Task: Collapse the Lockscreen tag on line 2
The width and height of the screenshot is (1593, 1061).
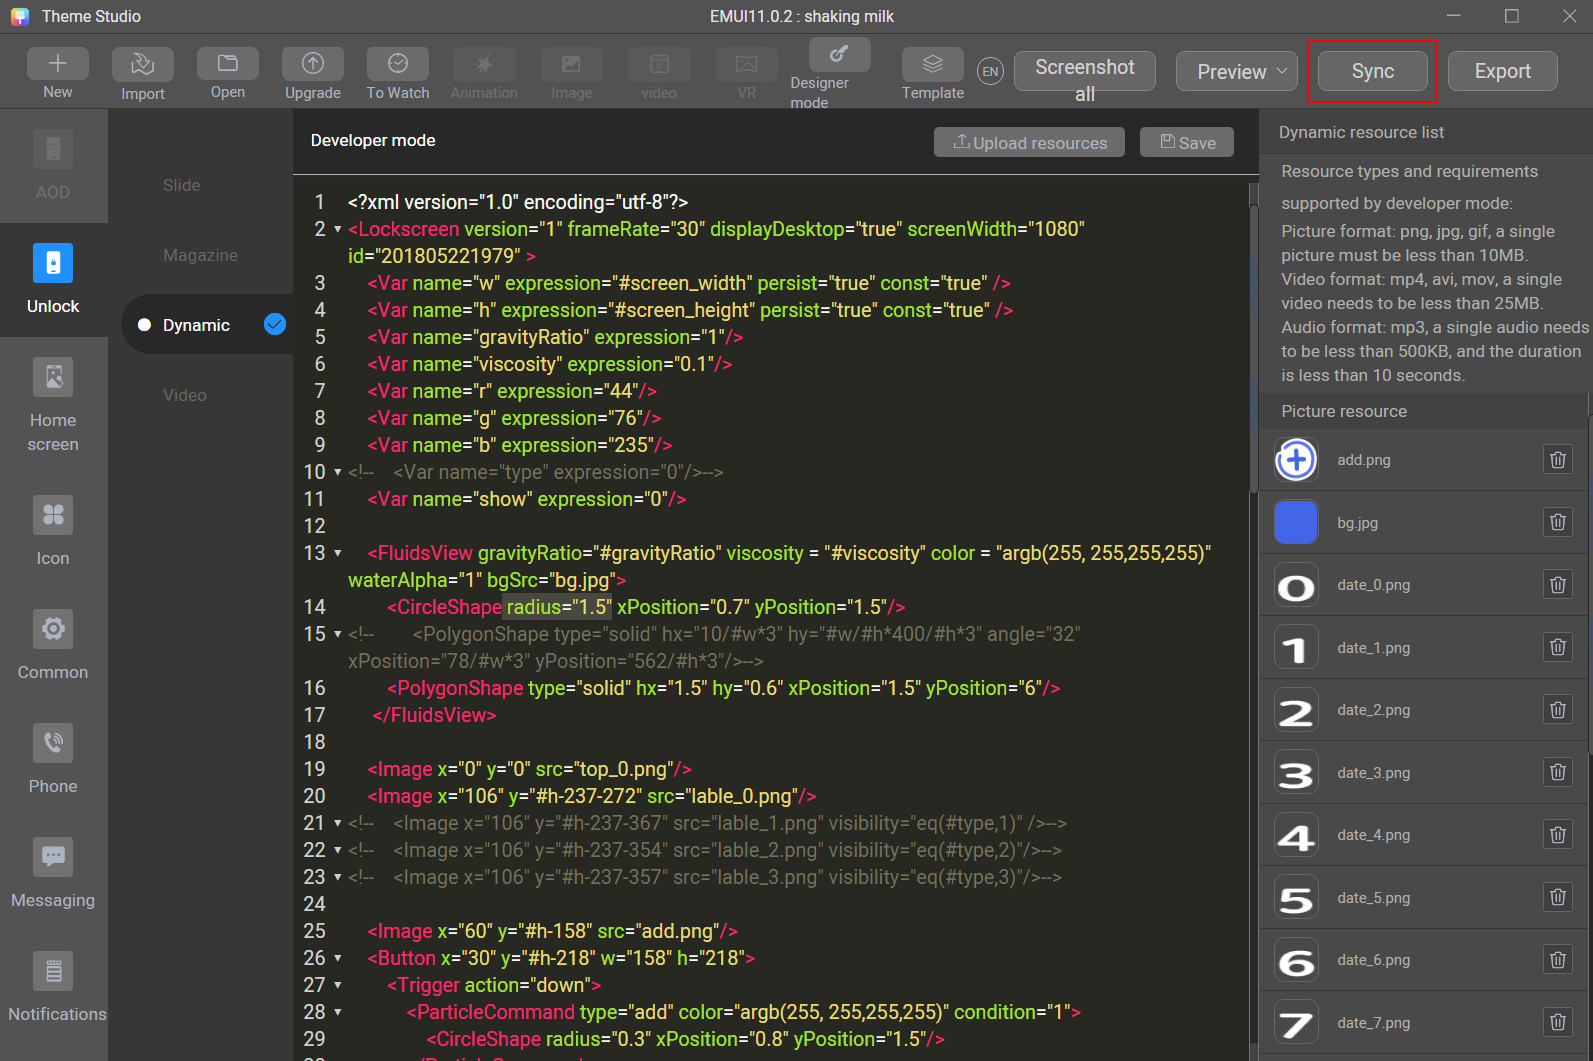Action: [x=338, y=230]
